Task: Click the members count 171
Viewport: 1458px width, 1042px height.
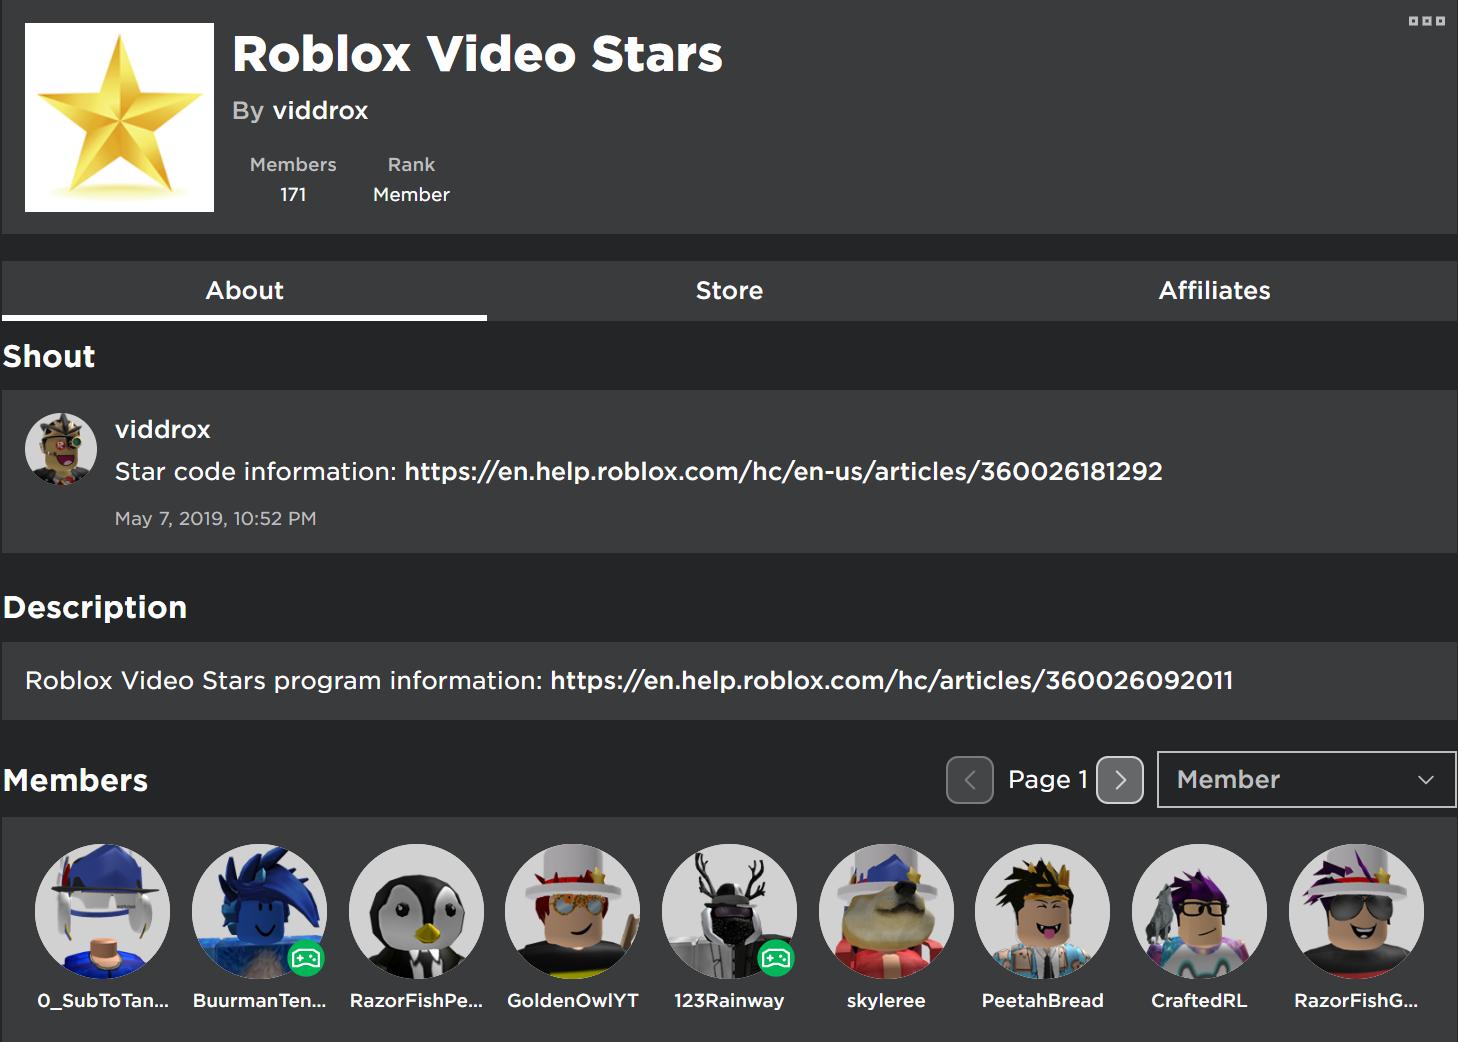Action: click(293, 195)
